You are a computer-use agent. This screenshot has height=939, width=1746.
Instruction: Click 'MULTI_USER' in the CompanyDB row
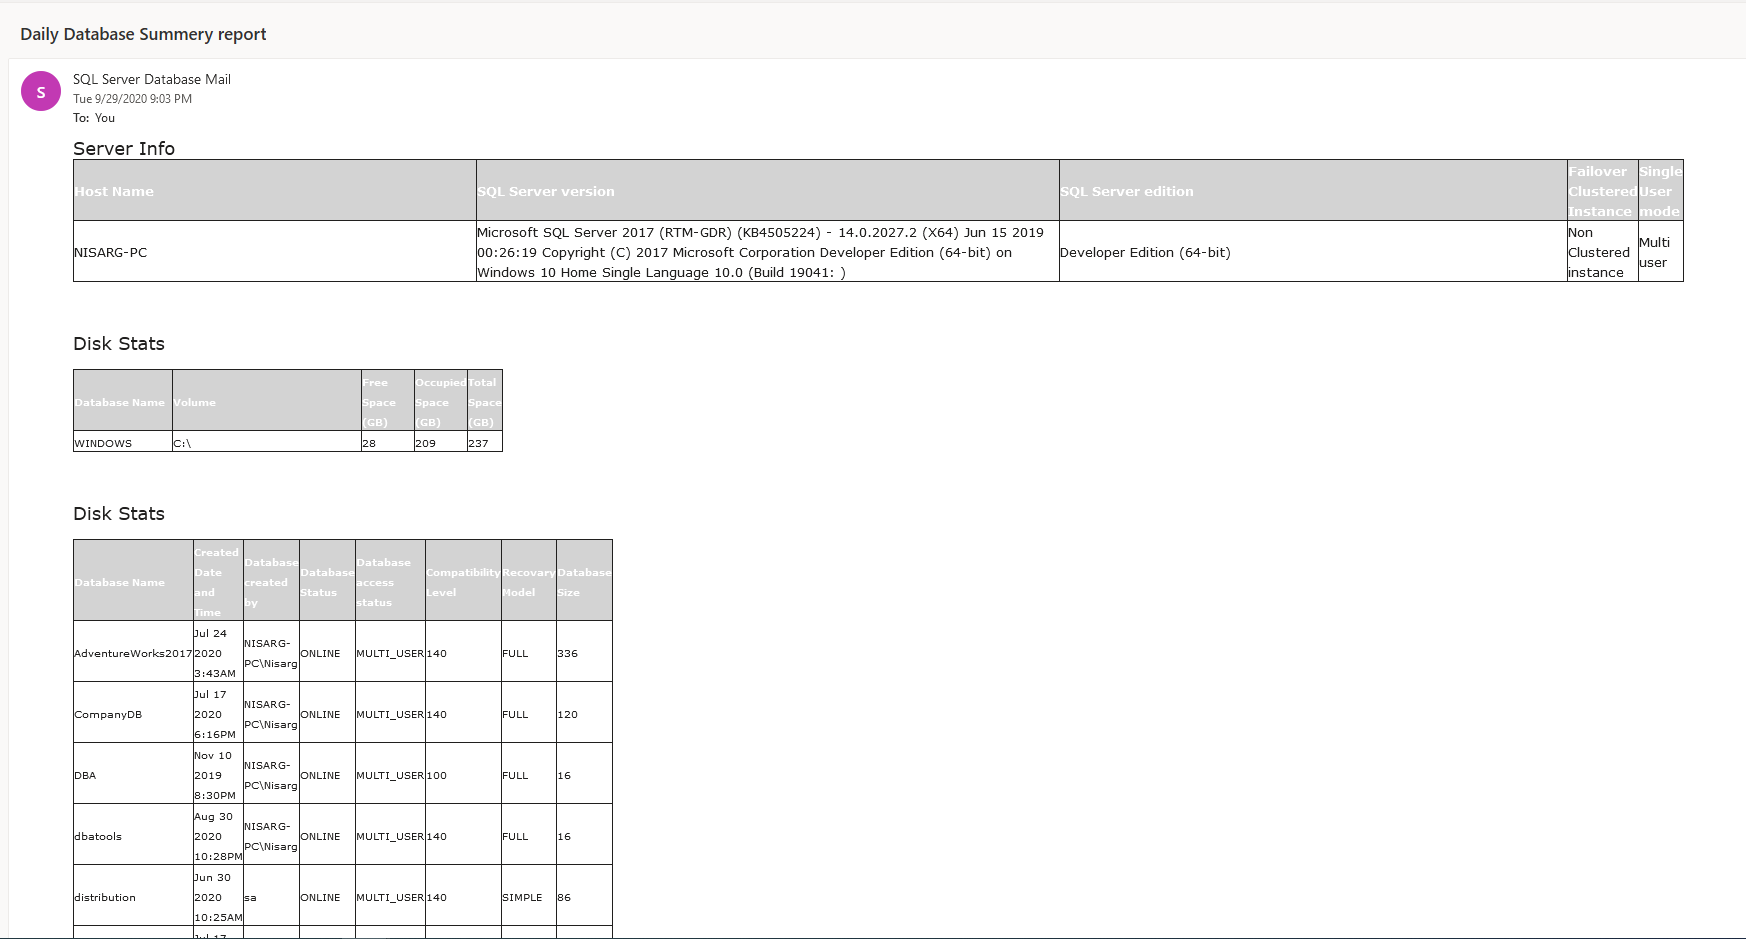click(390, 713)
